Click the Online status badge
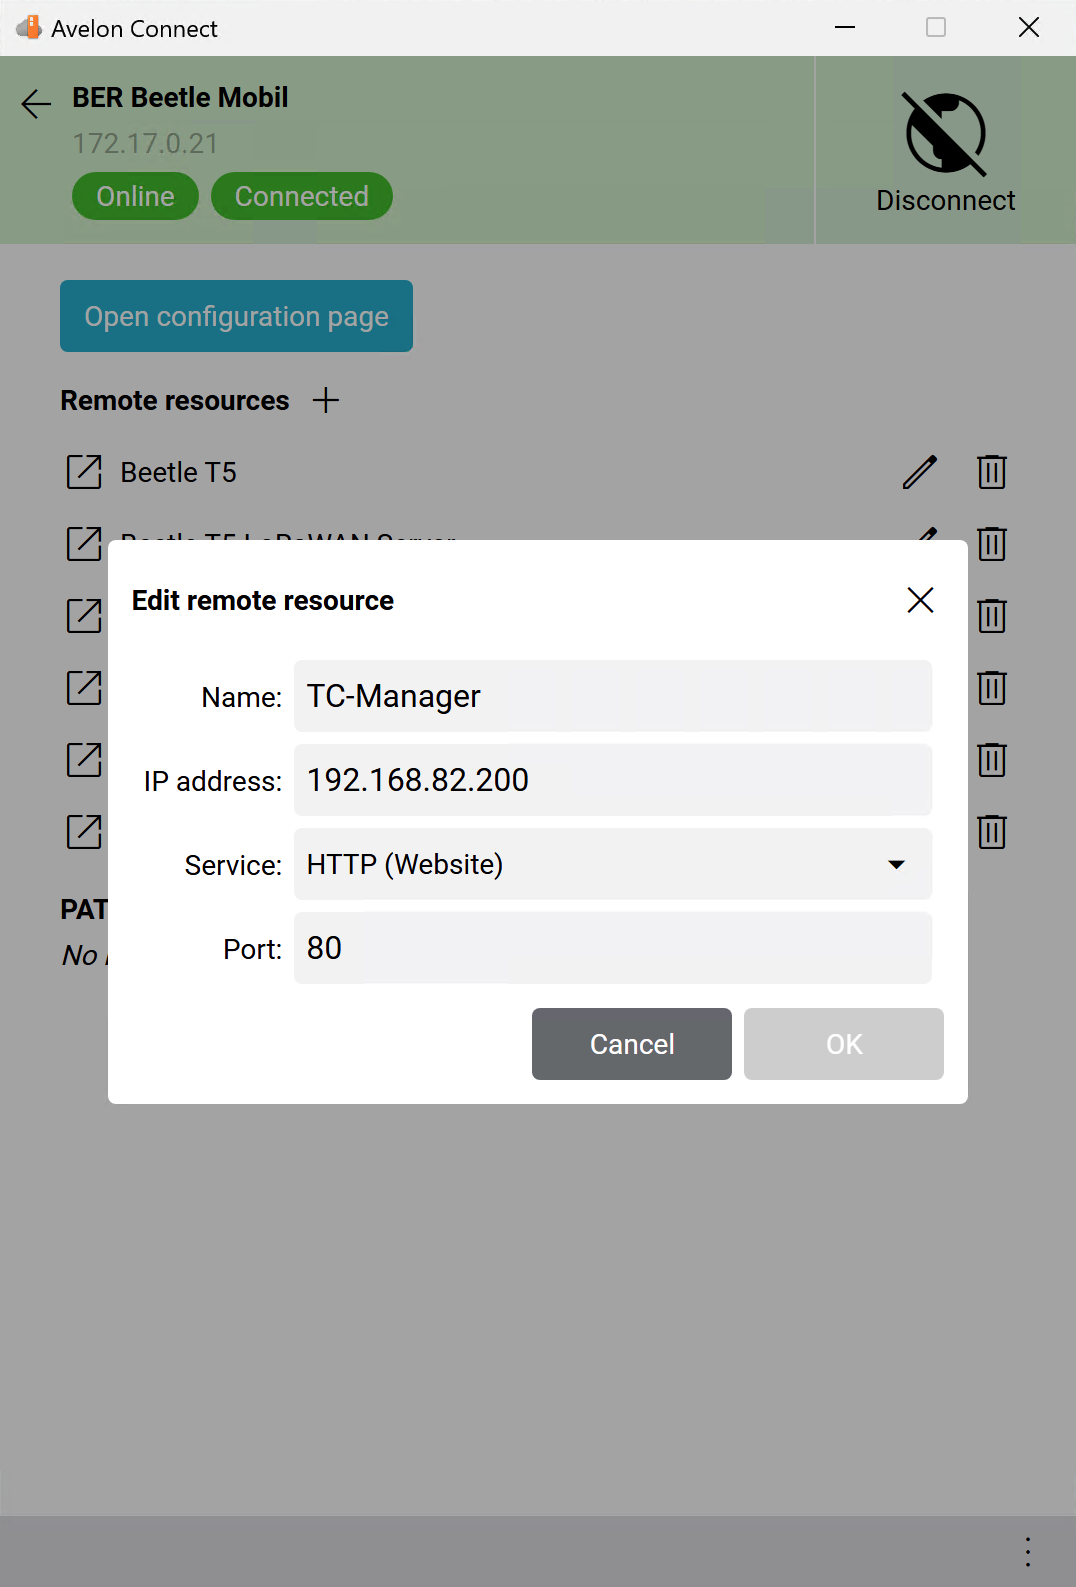This screenshot has height=1587, width=1076. click(135, 196)
